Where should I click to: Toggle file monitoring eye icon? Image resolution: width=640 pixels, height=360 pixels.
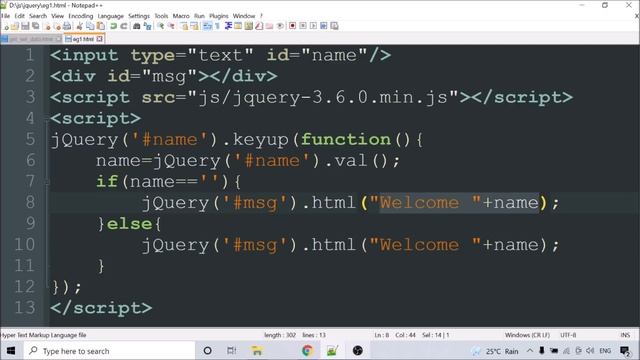coord(280,26)
